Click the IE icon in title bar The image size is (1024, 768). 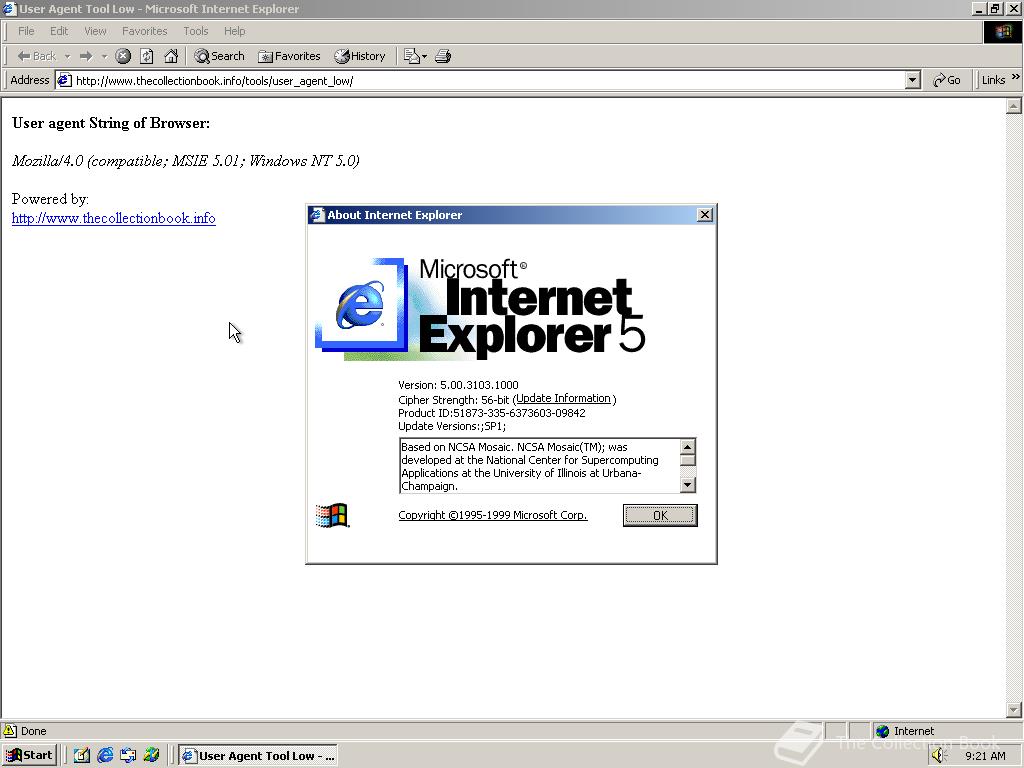[x=9, y=8]
